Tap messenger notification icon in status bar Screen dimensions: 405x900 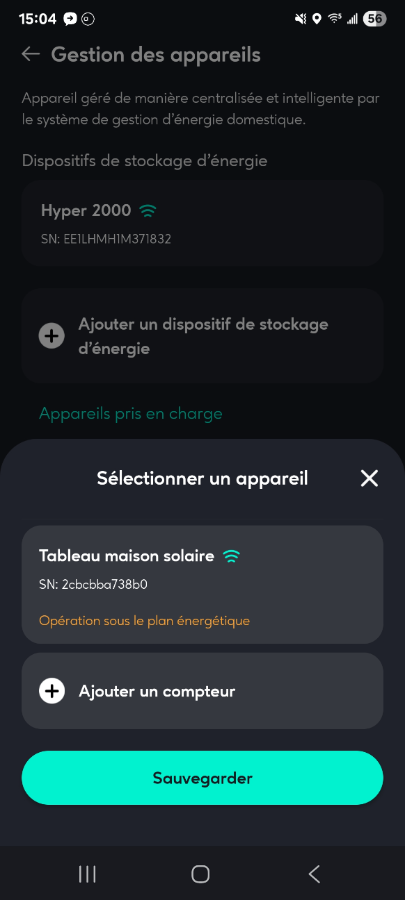tap(71, 19)
